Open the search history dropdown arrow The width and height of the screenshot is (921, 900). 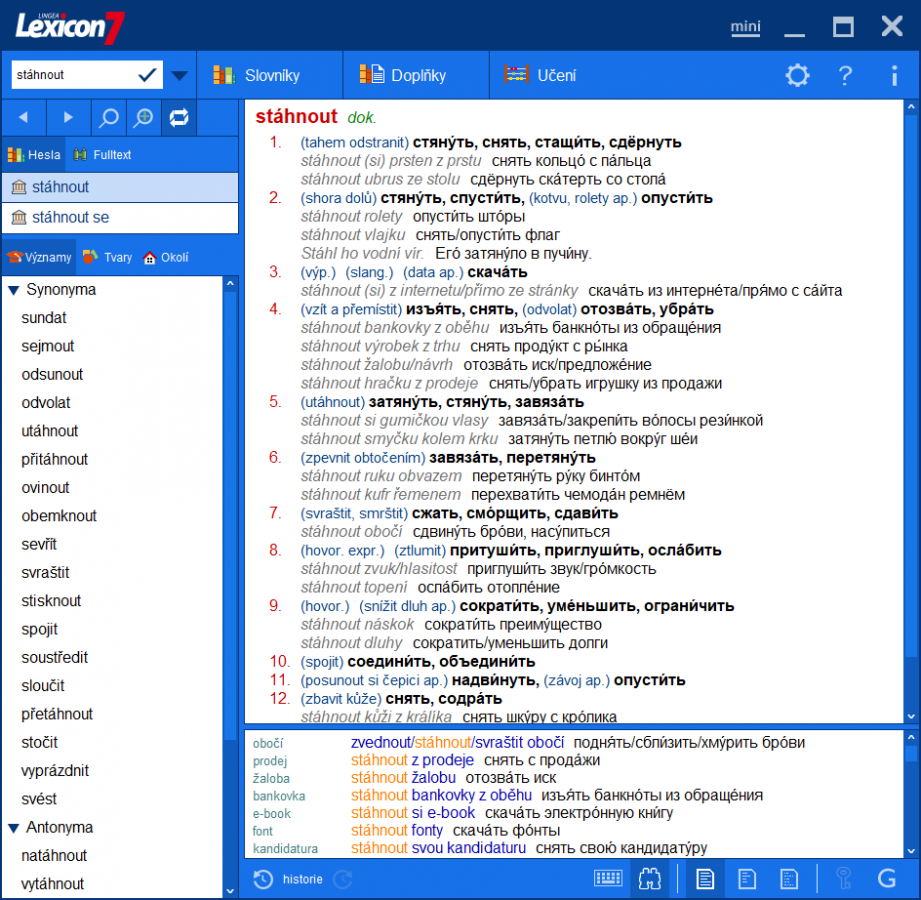179,74
